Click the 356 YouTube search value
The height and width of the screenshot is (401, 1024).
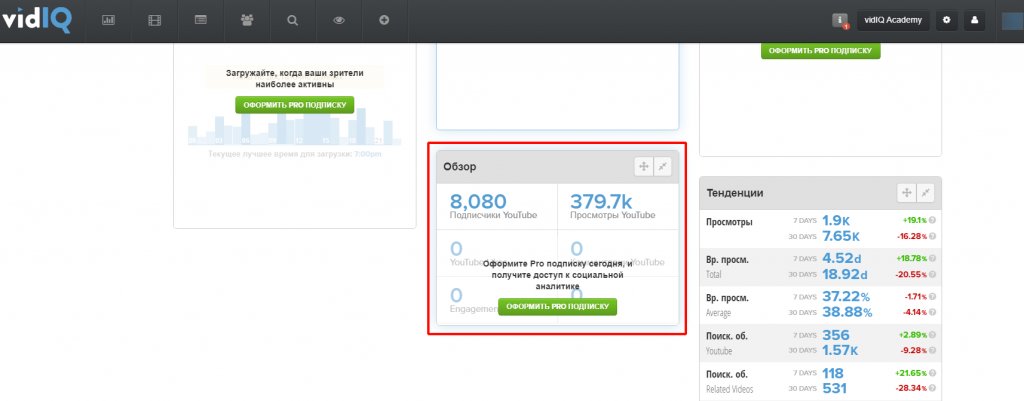coord(836,335)
